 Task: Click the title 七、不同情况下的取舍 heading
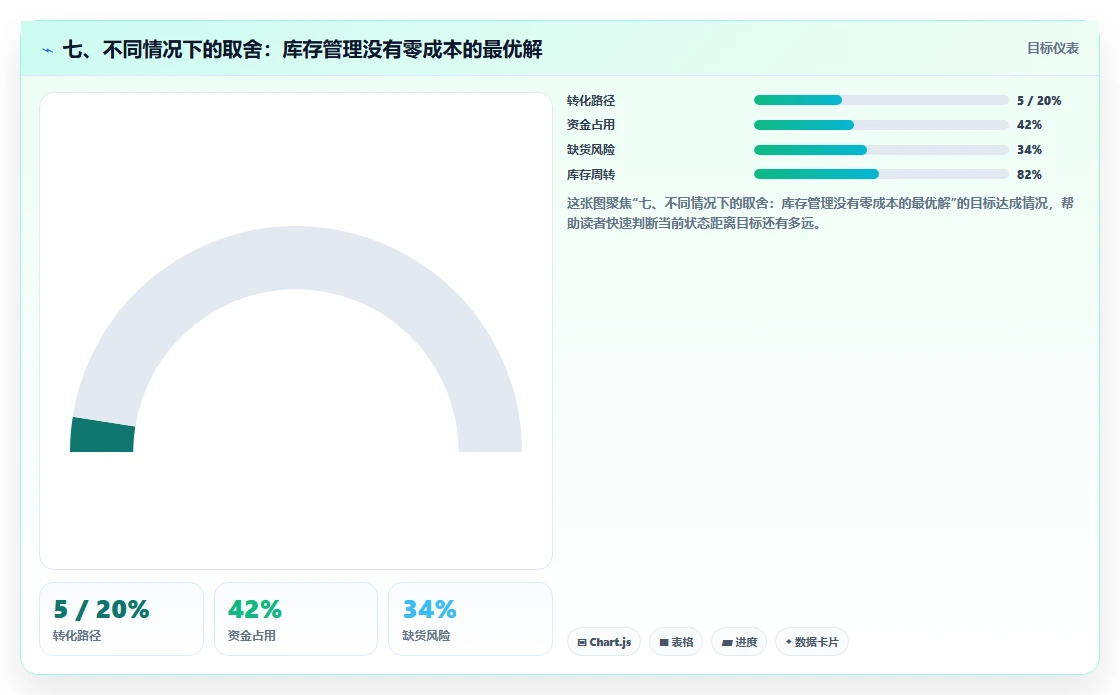point(303,49)
